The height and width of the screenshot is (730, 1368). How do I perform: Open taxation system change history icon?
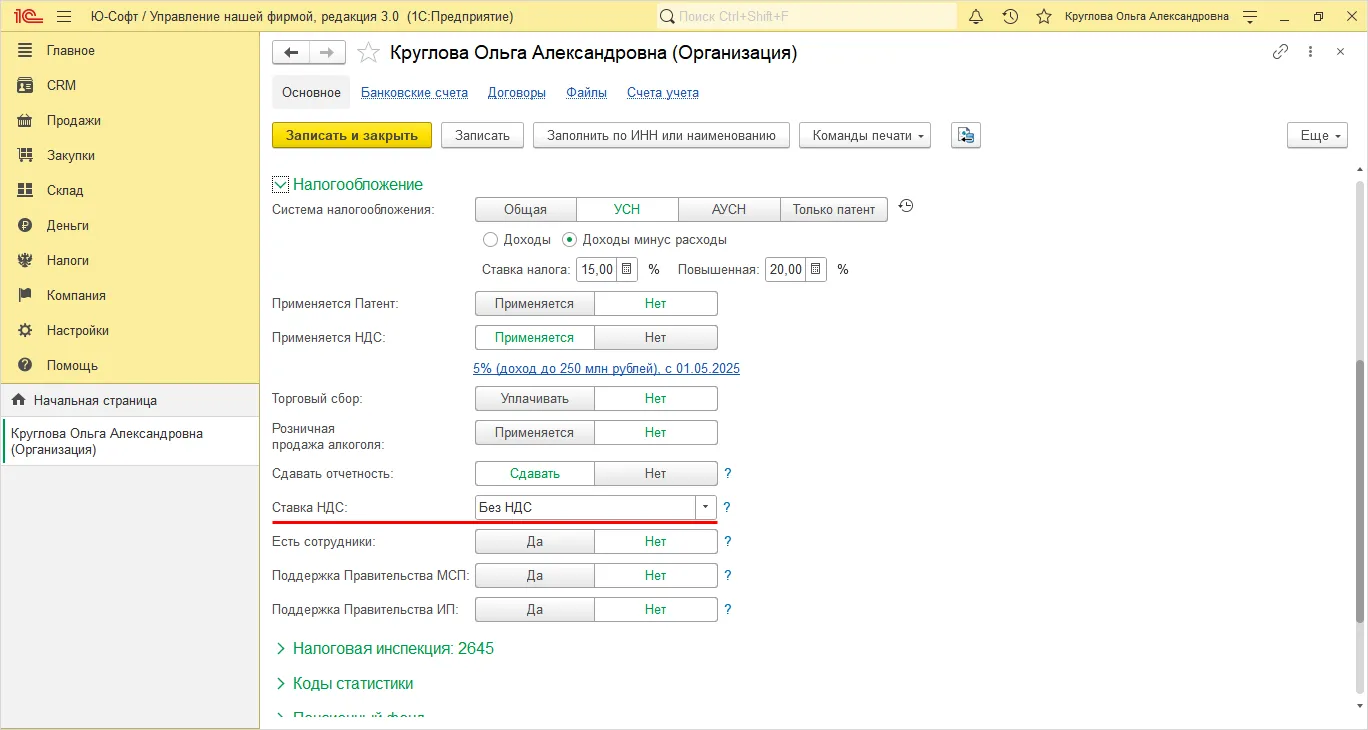tap(906, 206)
